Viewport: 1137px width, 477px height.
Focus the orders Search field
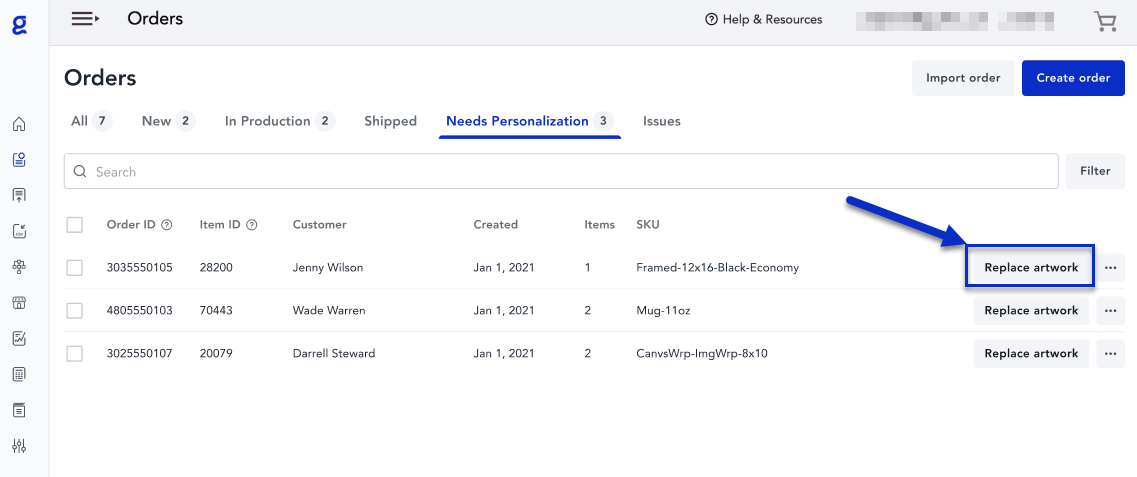tap(560, 172)
